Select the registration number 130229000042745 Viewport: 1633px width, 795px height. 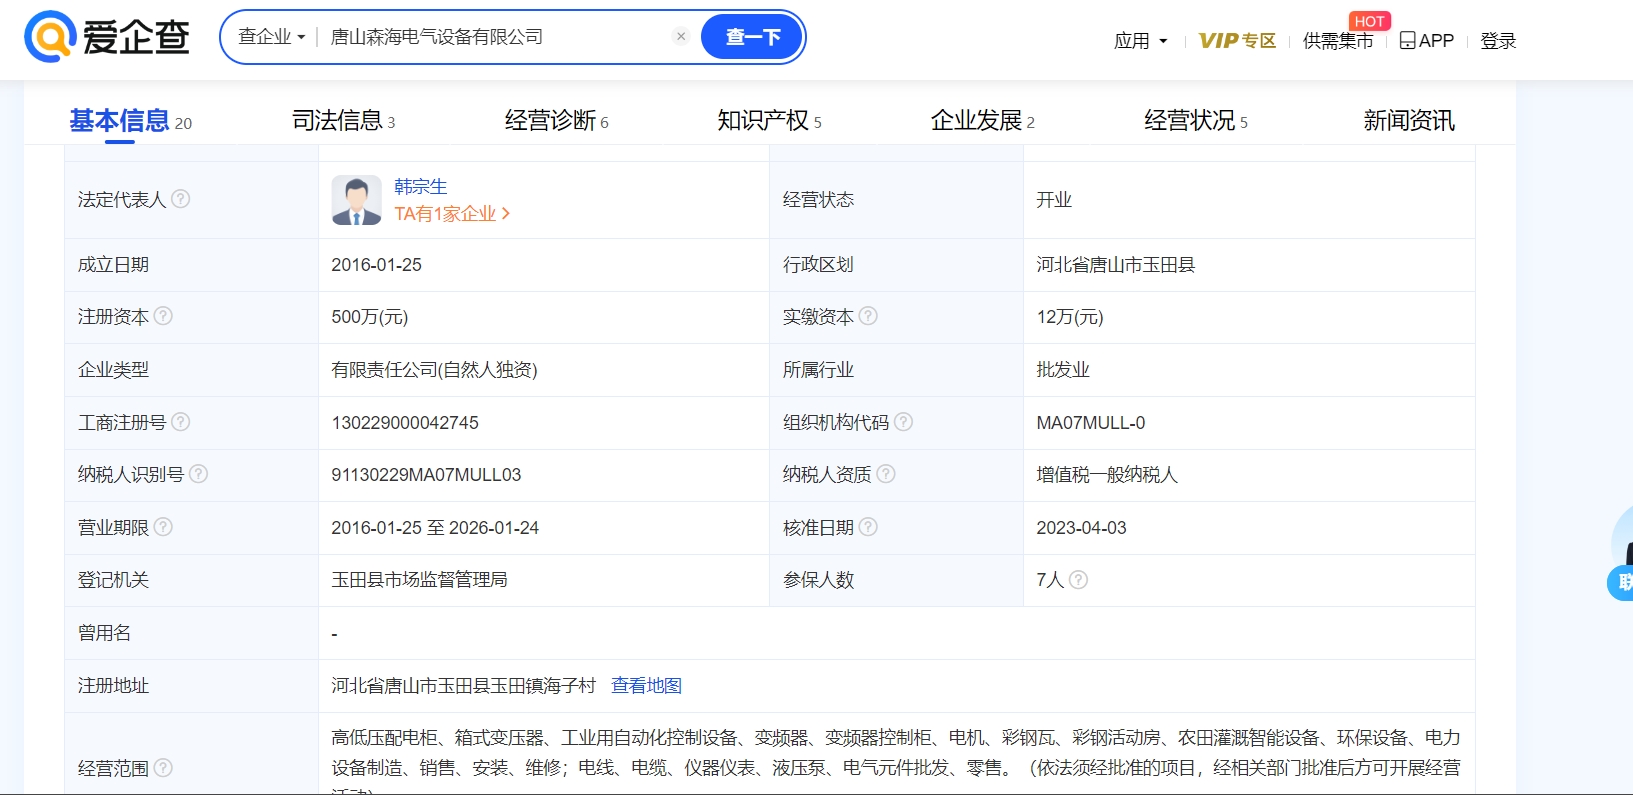point(405,423)
